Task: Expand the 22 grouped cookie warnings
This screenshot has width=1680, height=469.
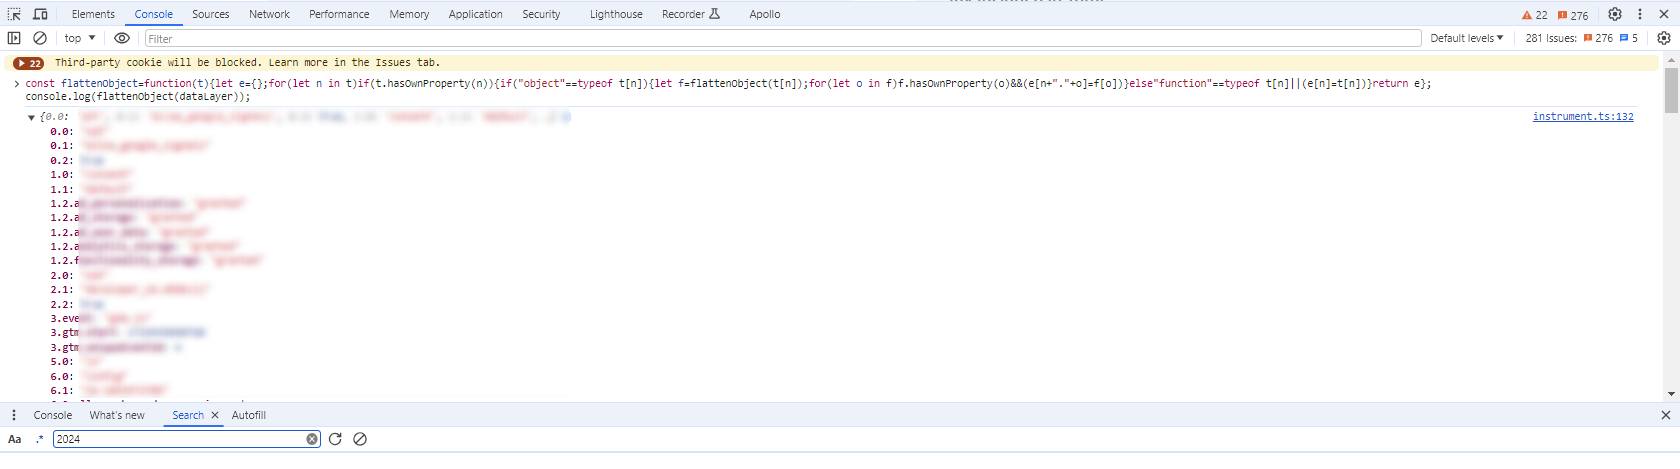Action: (x=28, y=63)
